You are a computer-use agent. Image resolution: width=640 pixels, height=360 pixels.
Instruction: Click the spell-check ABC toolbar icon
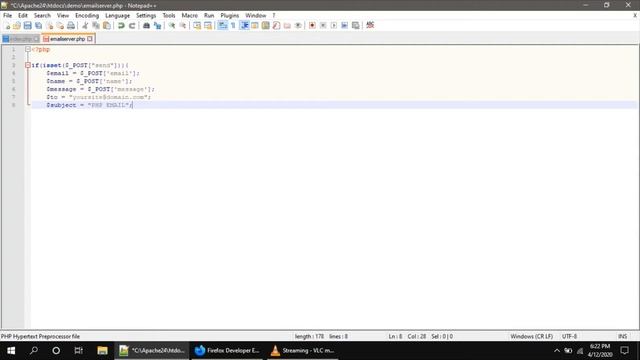coord(370,25)
